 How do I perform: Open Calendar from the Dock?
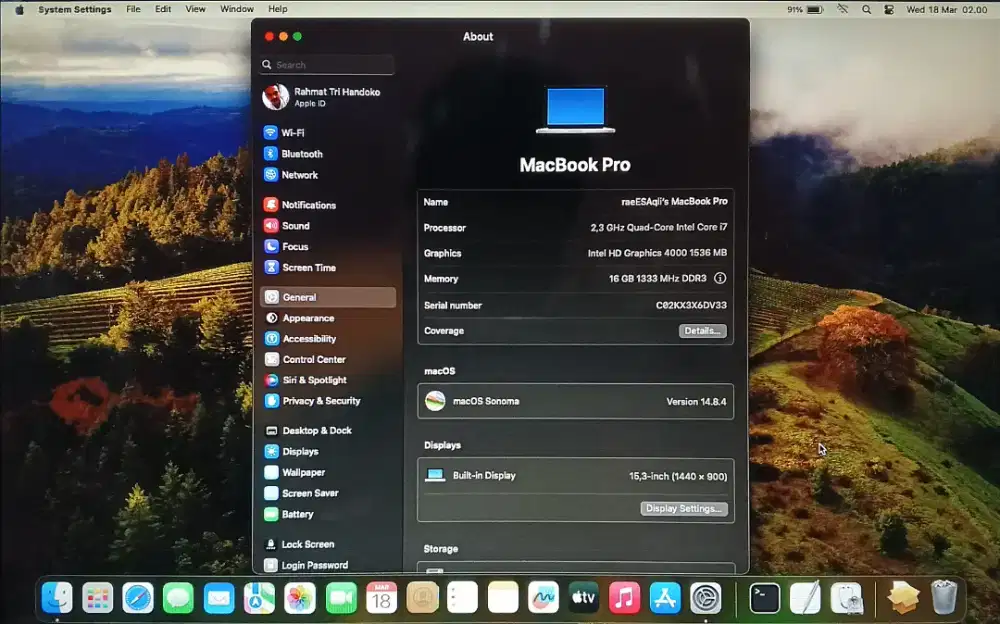381,598
